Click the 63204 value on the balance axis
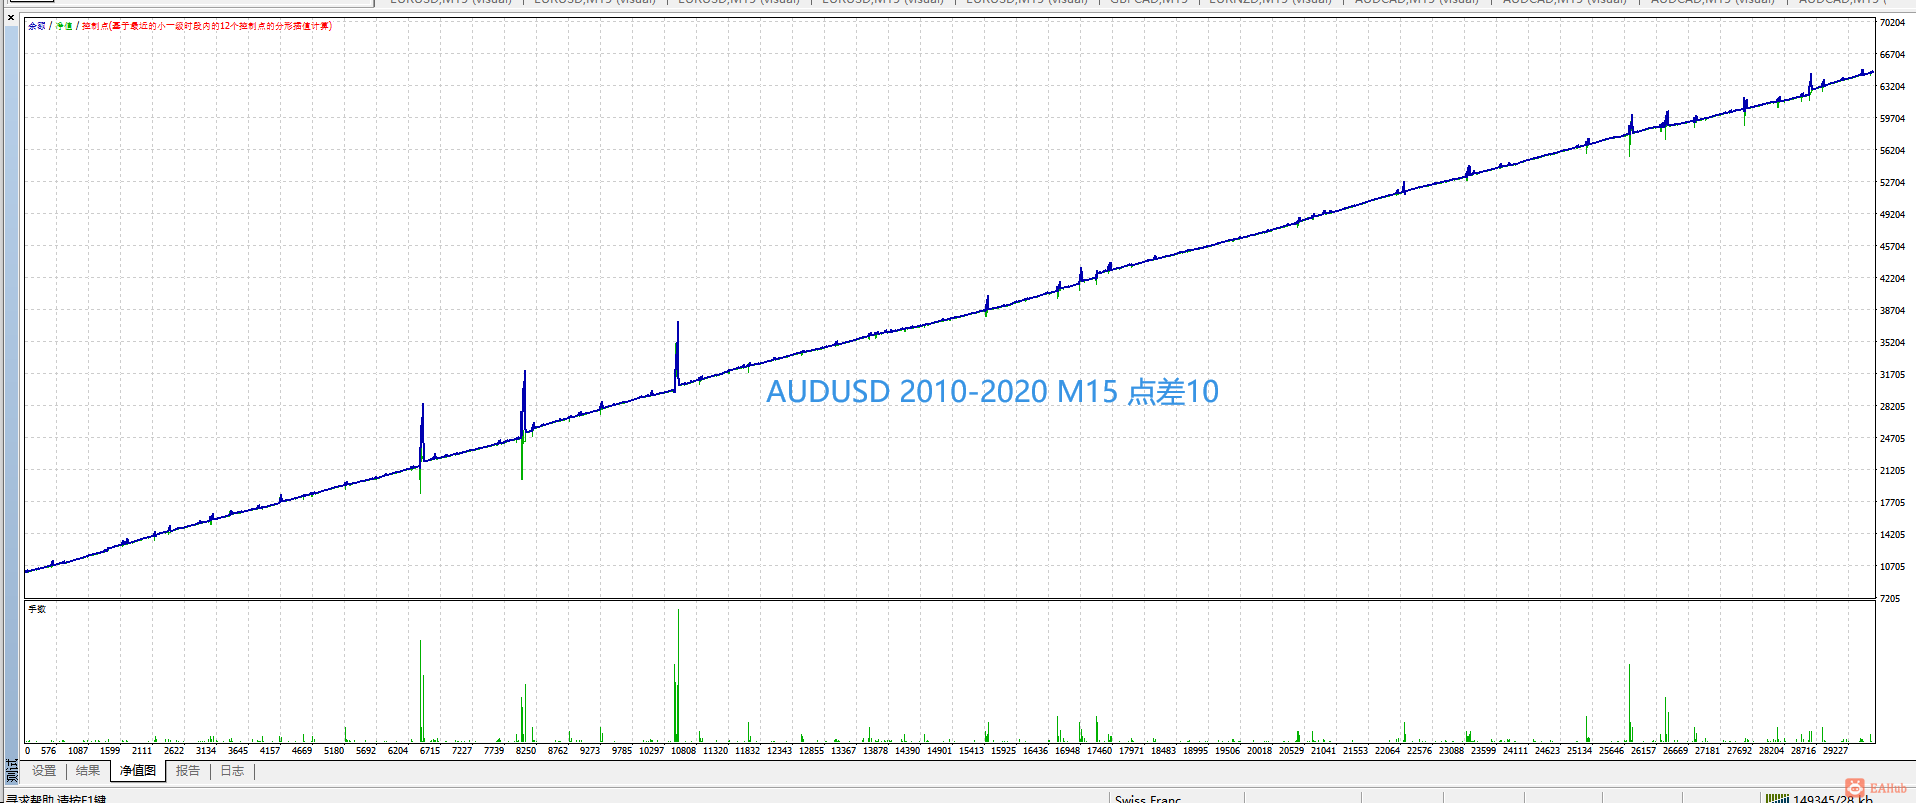The height and width of the screenshot is (803, 1916). 1892,86
